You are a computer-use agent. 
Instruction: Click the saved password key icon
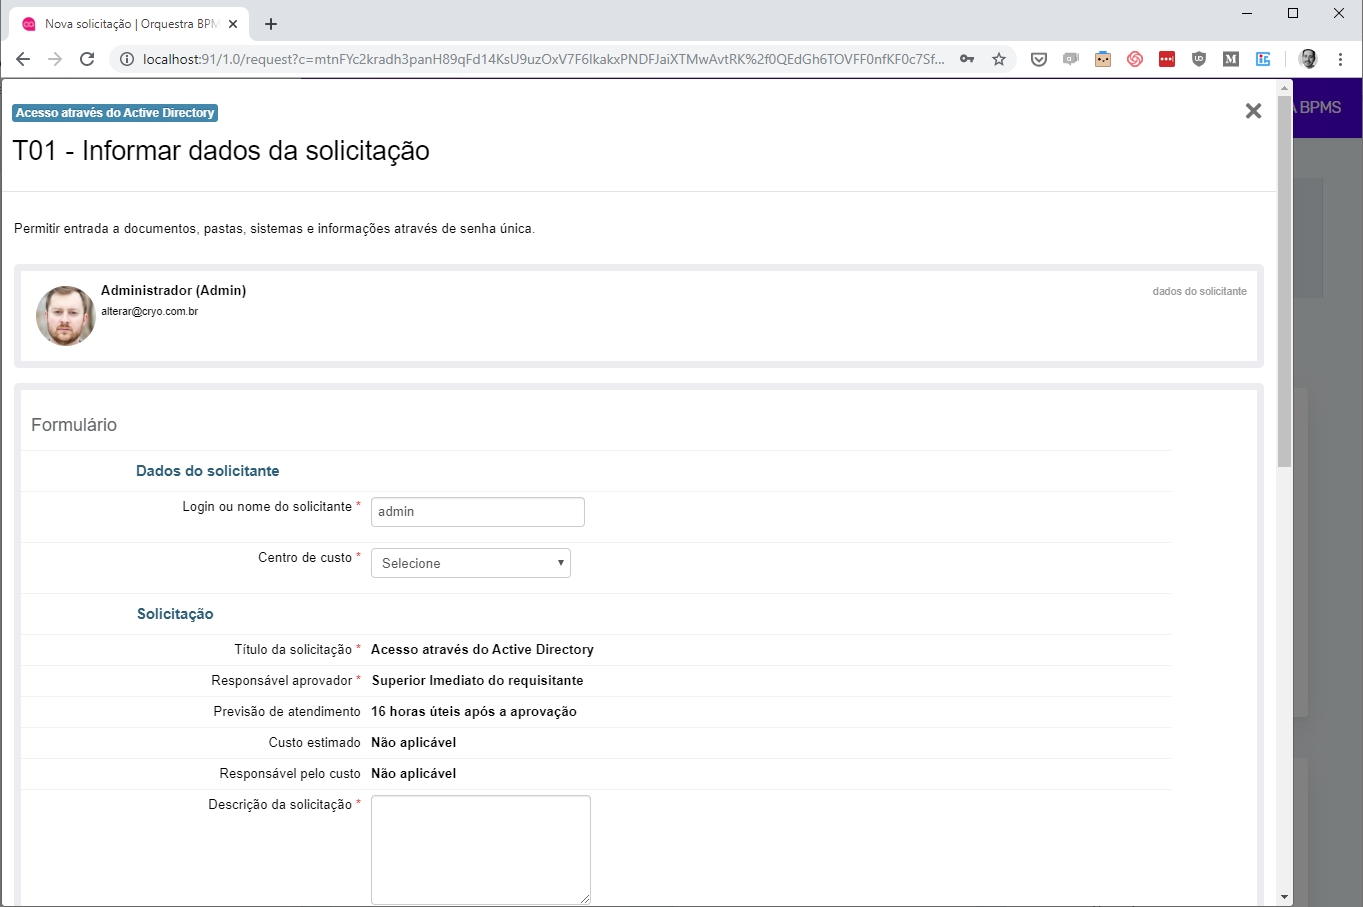[x=967, y=59]
